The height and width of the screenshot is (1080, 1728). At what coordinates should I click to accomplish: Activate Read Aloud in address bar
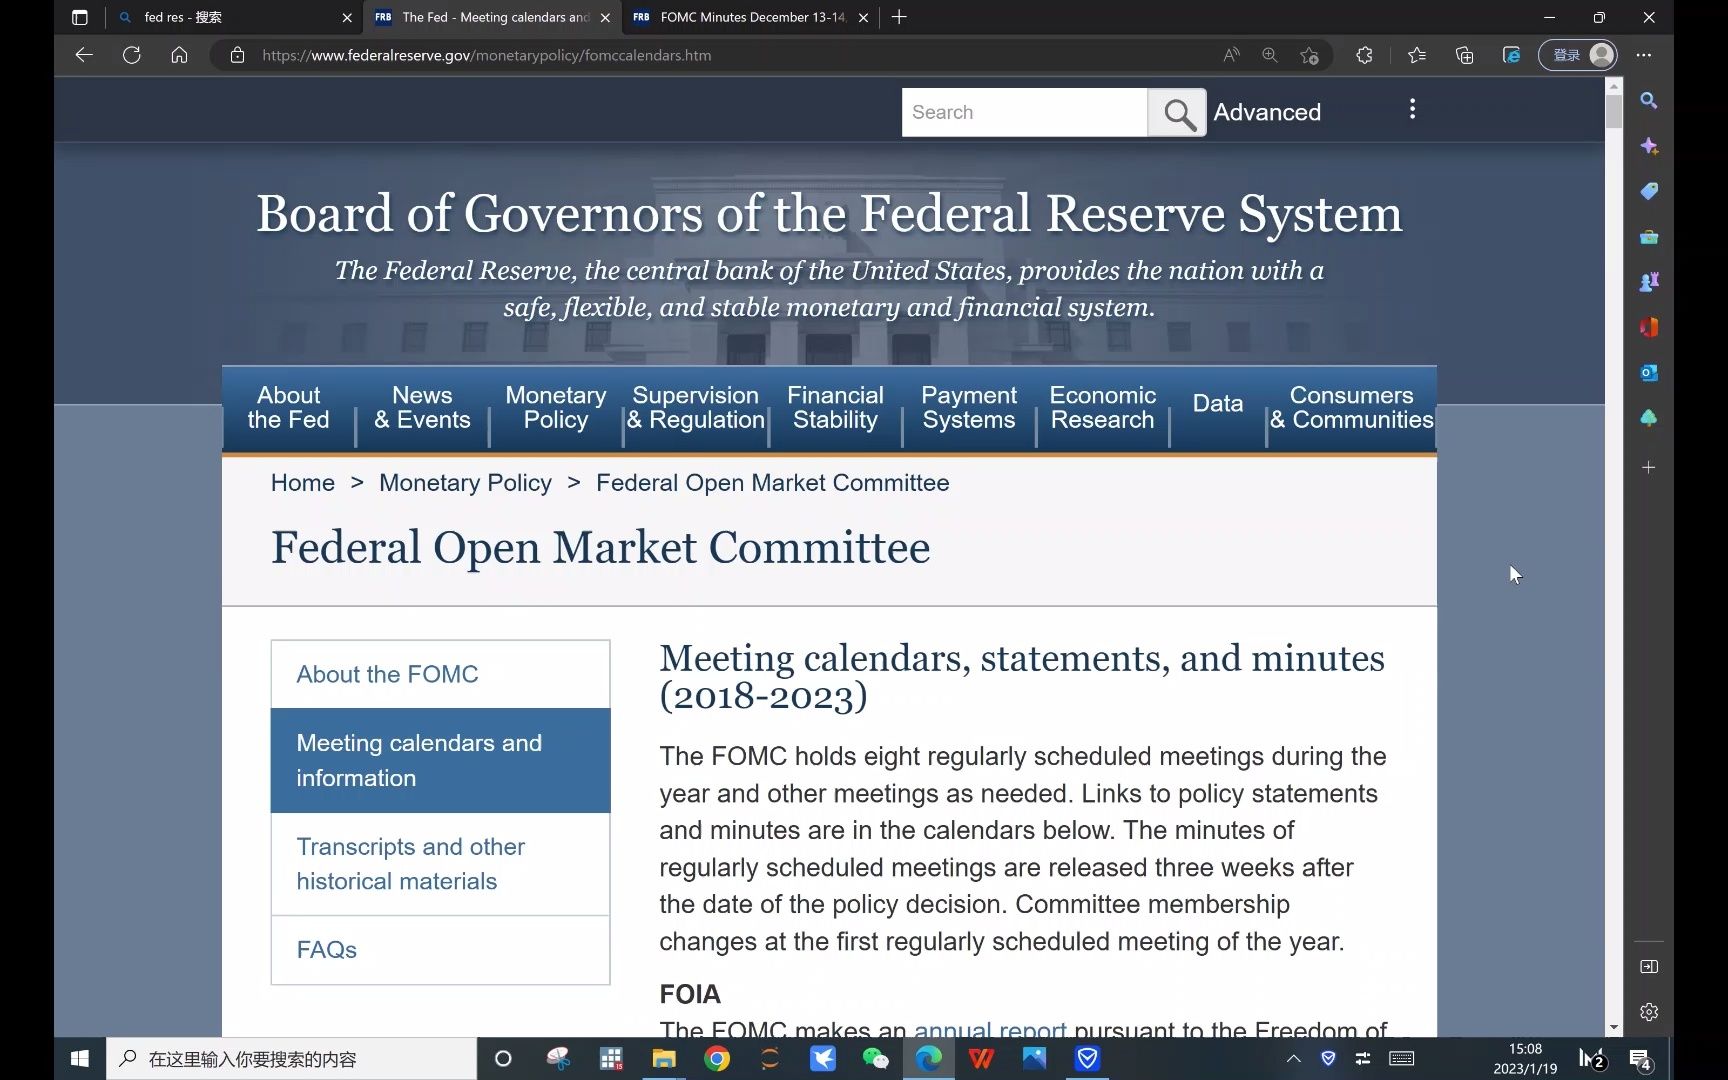[1231, 55]
